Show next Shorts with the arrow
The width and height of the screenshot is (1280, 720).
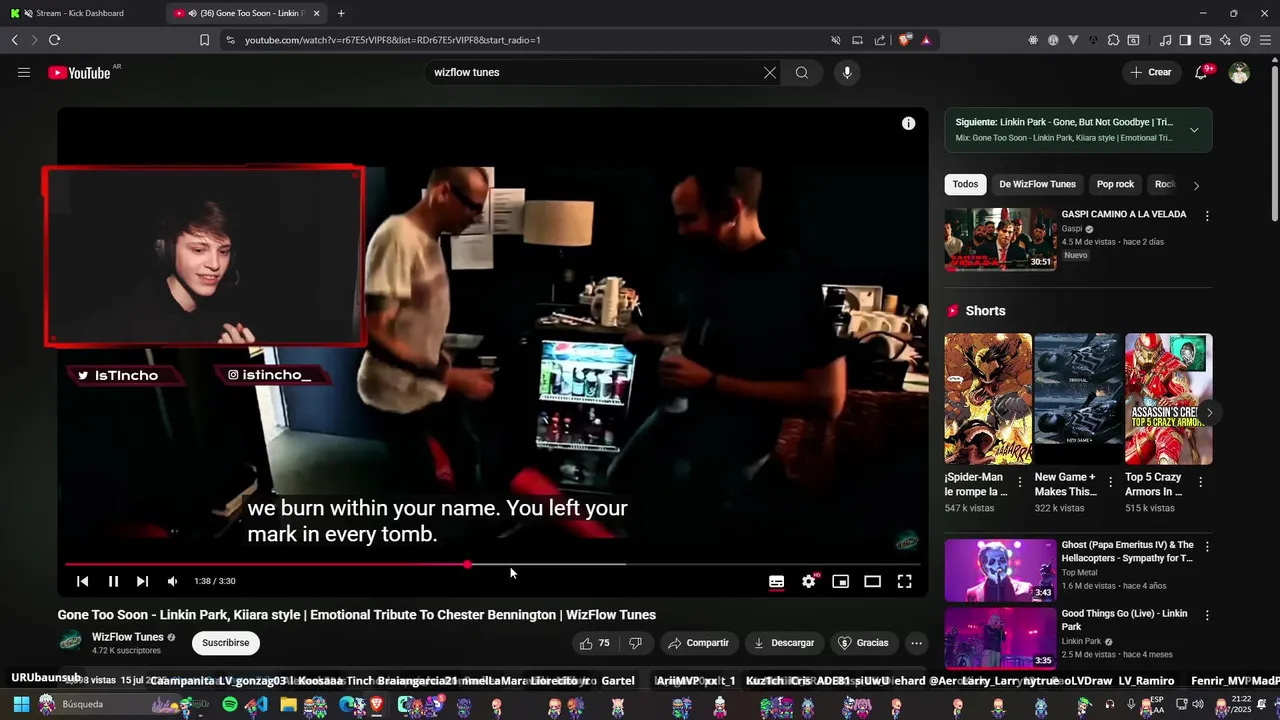[1209, 412]
